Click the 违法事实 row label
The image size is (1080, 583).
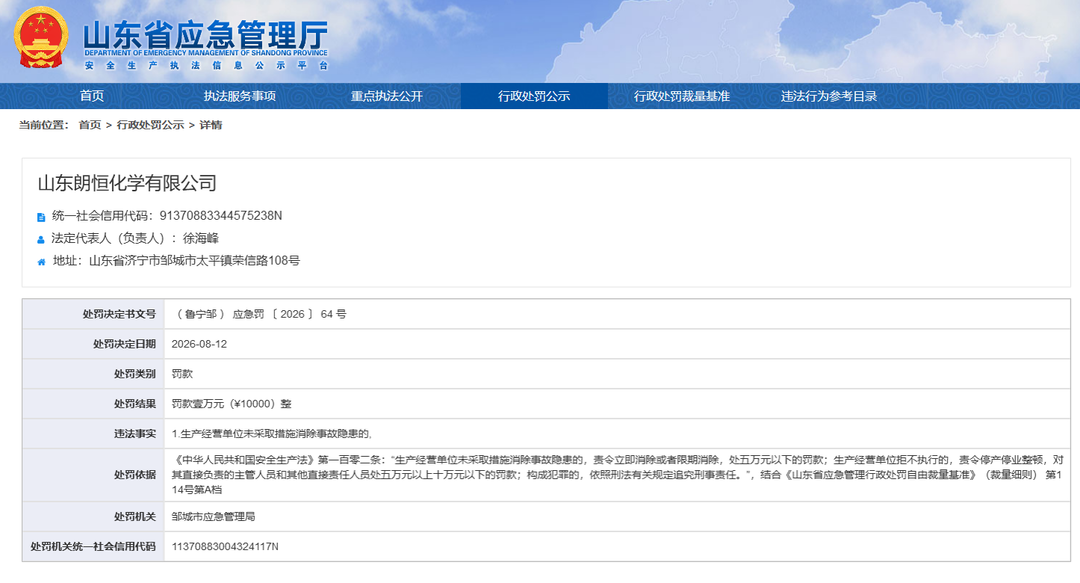(135, 433)
